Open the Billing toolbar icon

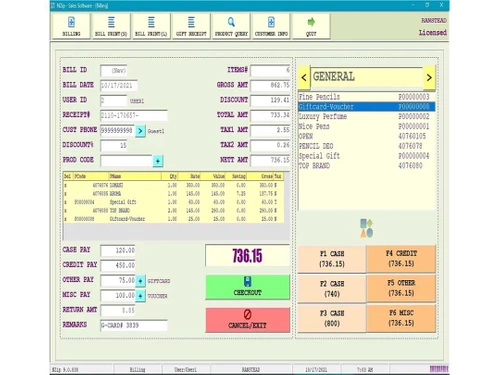[x=71, y=26]
